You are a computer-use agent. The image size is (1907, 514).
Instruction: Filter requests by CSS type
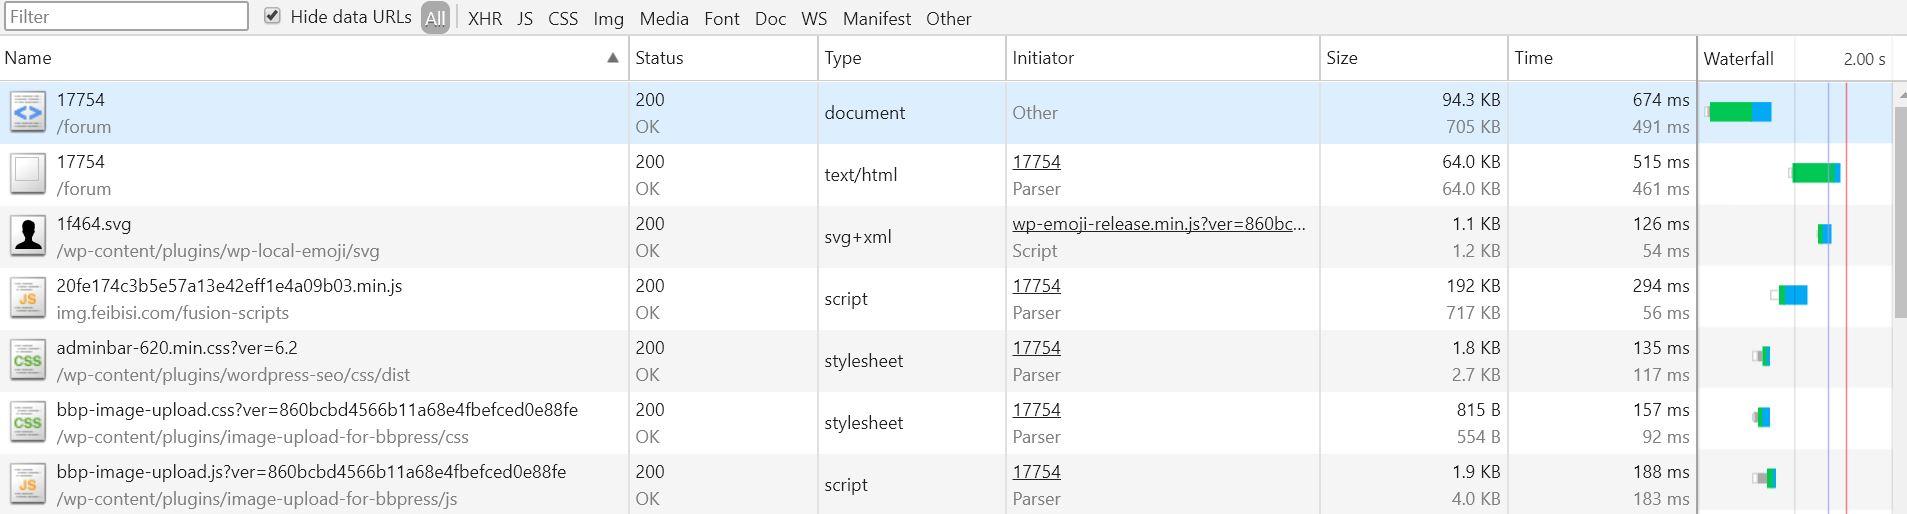pos(563,18)
